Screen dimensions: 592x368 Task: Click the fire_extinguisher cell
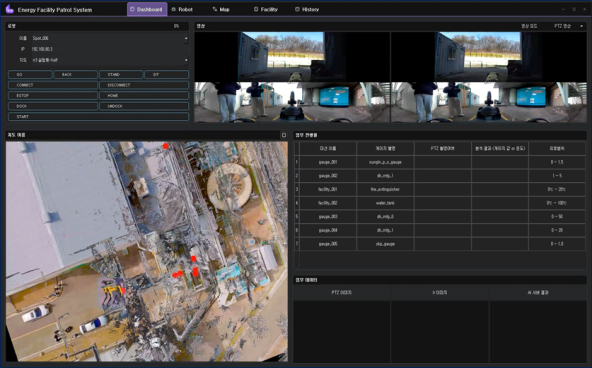(385, 189)
